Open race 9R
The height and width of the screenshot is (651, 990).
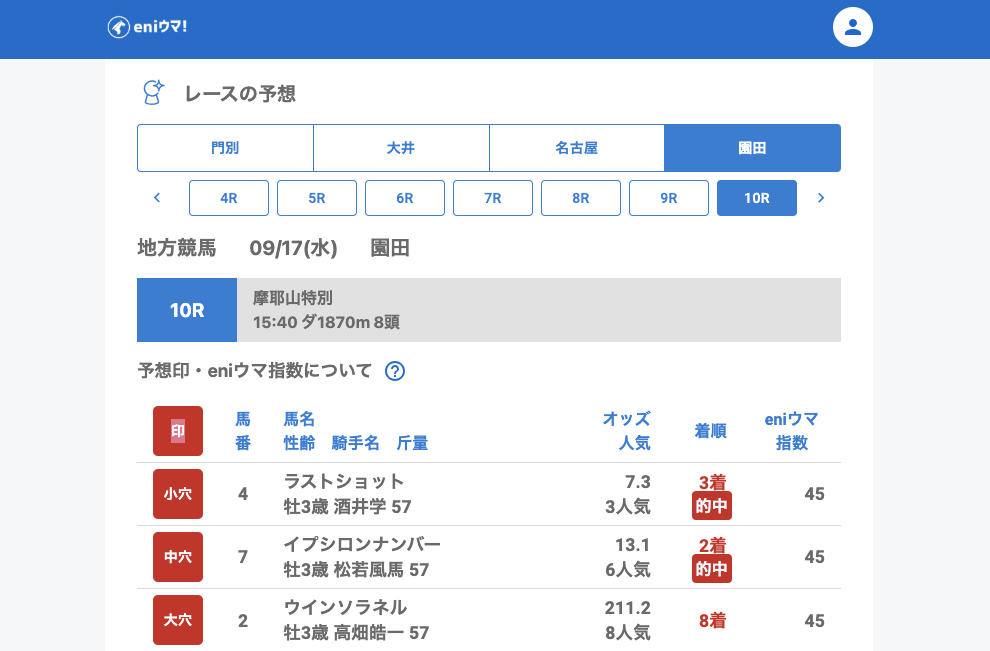669,198
